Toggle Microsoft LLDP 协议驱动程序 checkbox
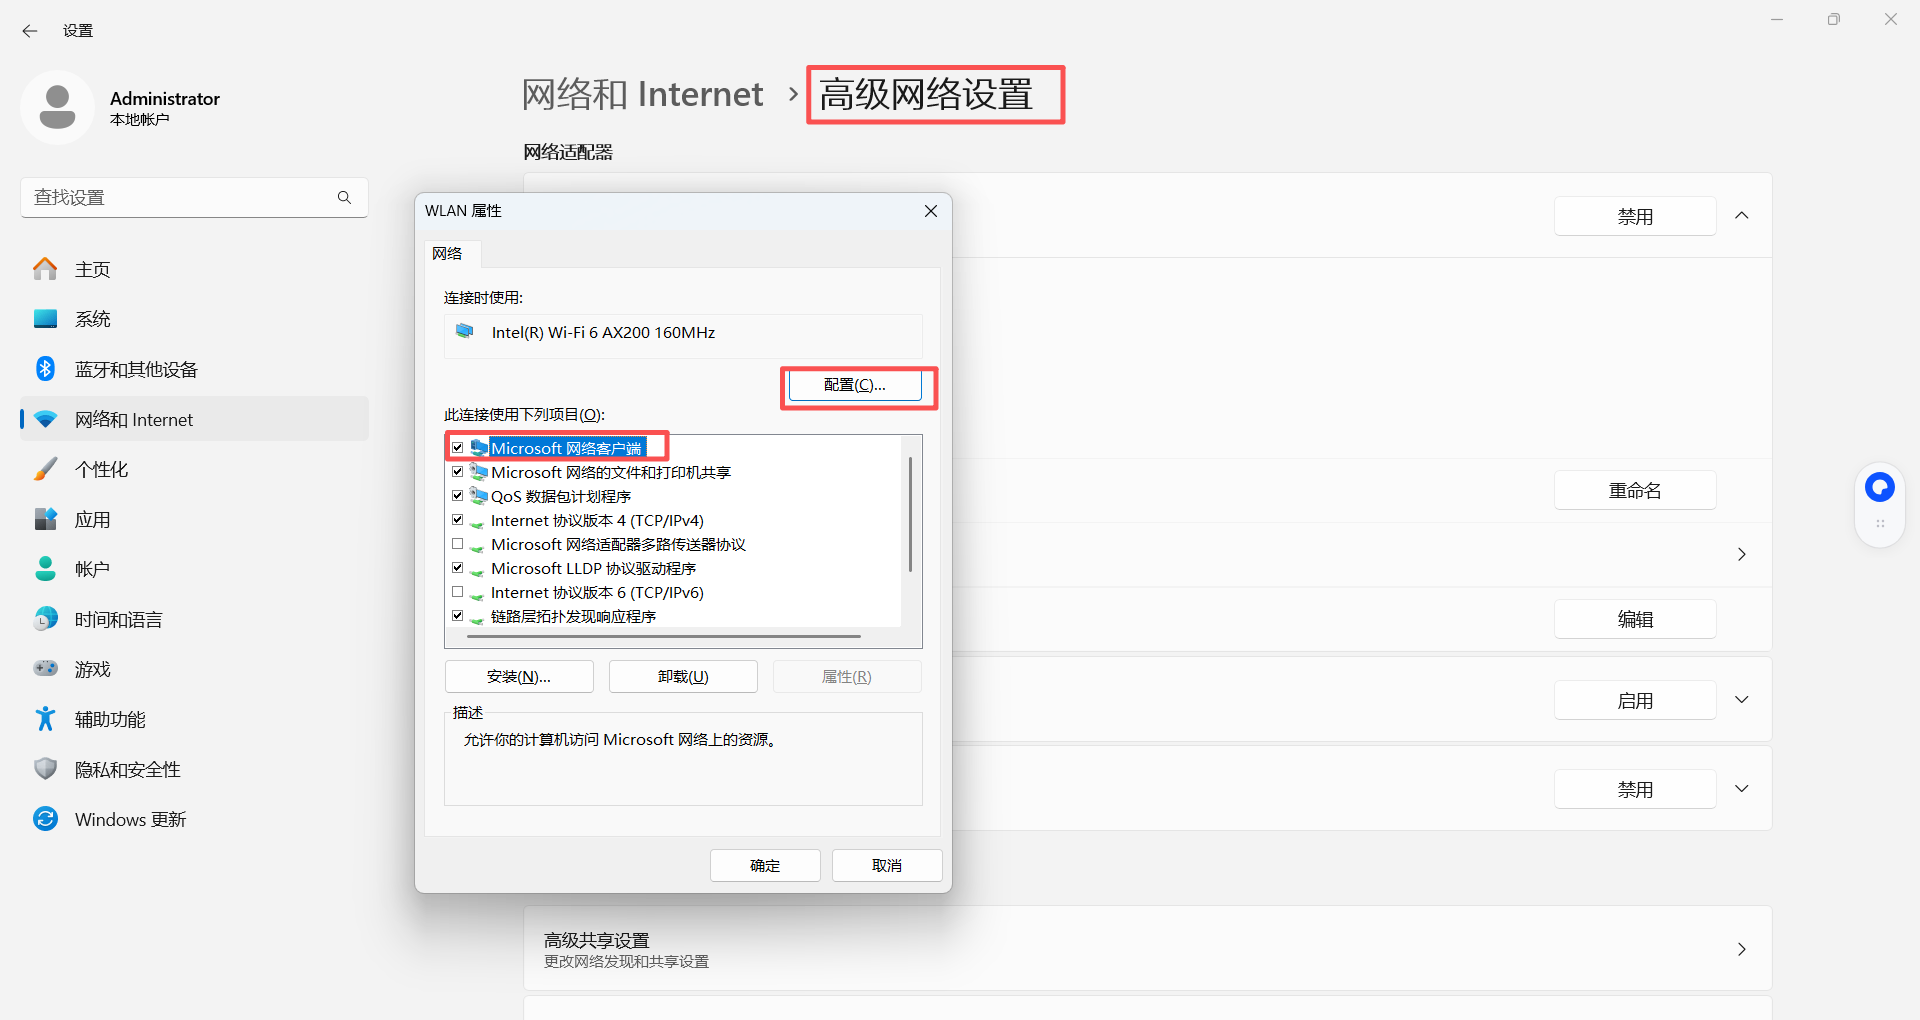The height and width of the screenshot is (1020, 1920). [458, 568]
